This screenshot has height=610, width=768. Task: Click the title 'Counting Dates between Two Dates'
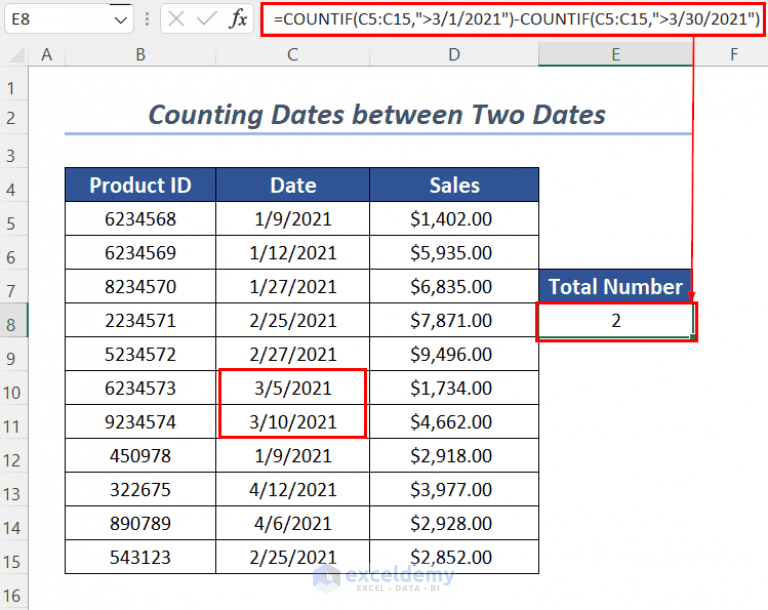click(377, 115)
